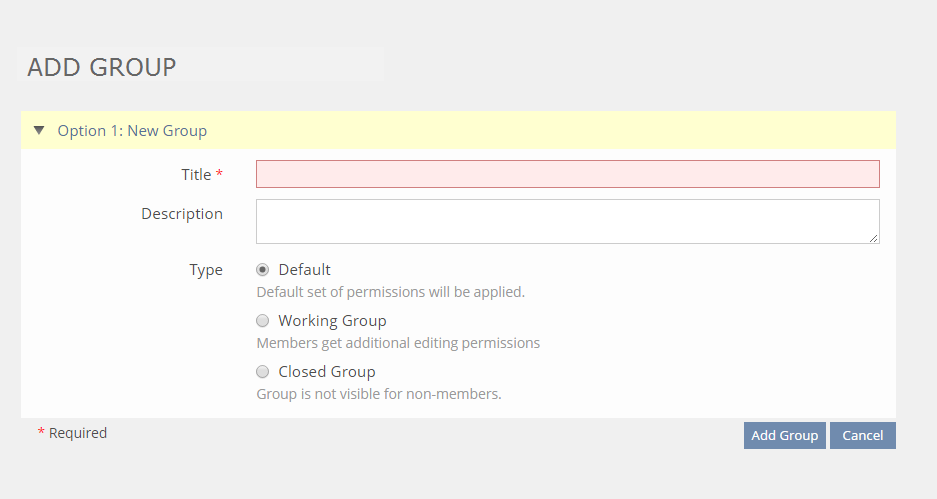Click the "Working Group" option label text
The image size is (937, 499).
coord(332,321)
